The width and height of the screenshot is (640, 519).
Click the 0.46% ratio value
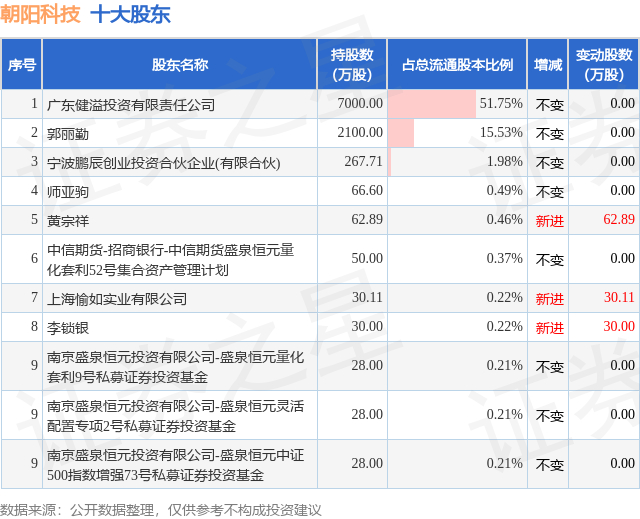pos(504,220)
